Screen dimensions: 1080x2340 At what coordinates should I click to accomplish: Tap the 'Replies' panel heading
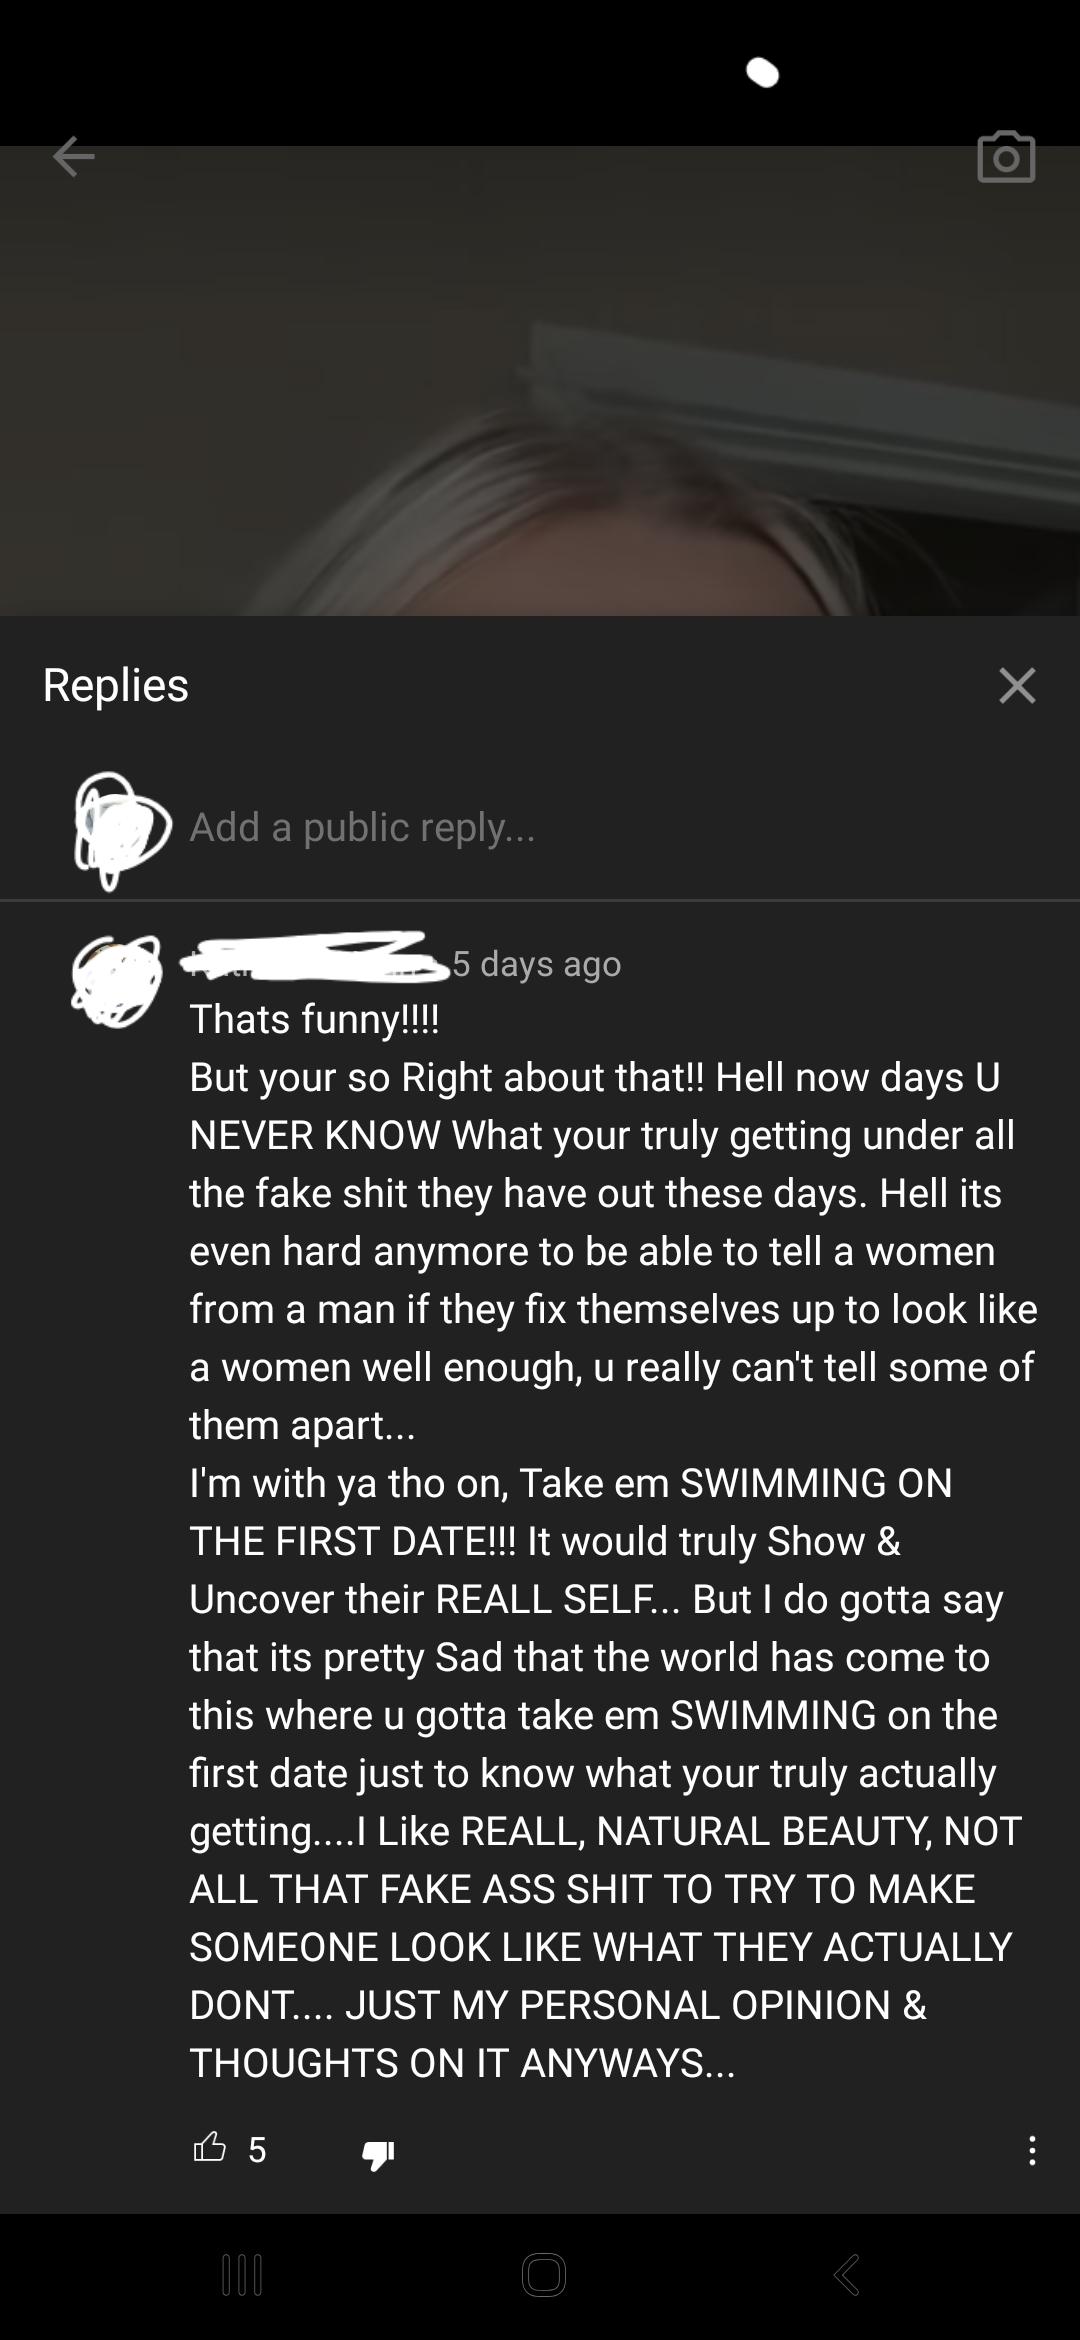pyautogui.click(x=116, y=685)
